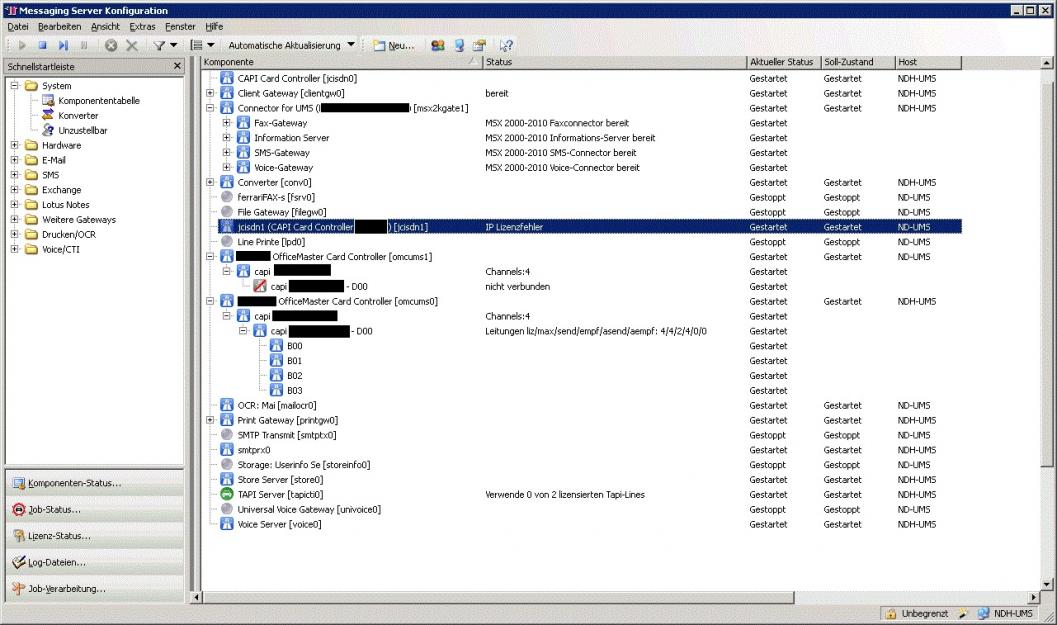This screenshot has height=625, width=1057.
Task: Expand the Fax-Gateway tree node
Action: [227, 123]
